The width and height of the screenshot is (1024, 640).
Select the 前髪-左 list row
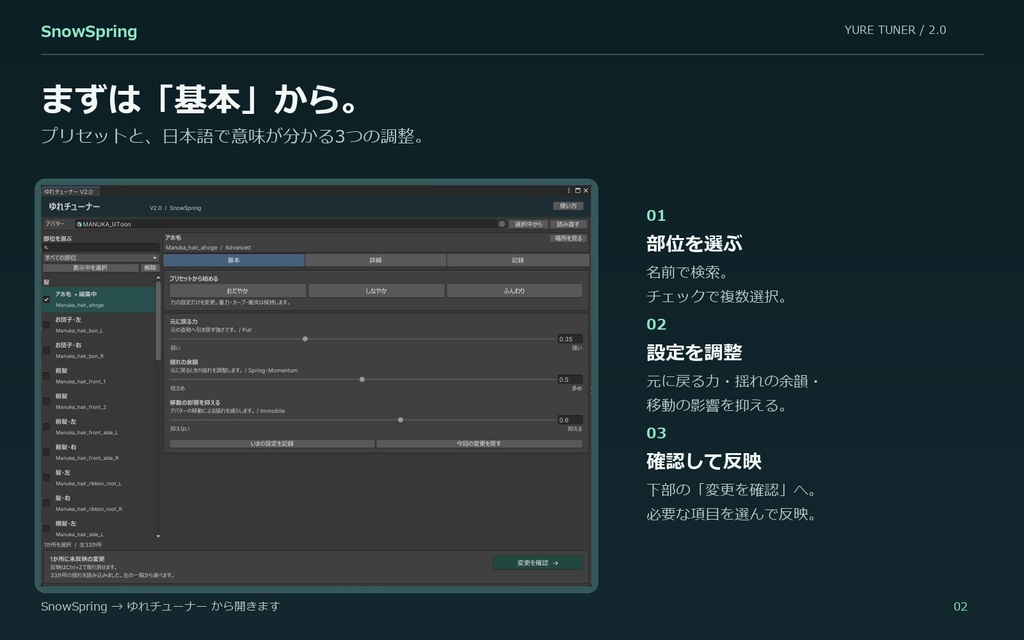pyautogui.click(x=99, y=427)
